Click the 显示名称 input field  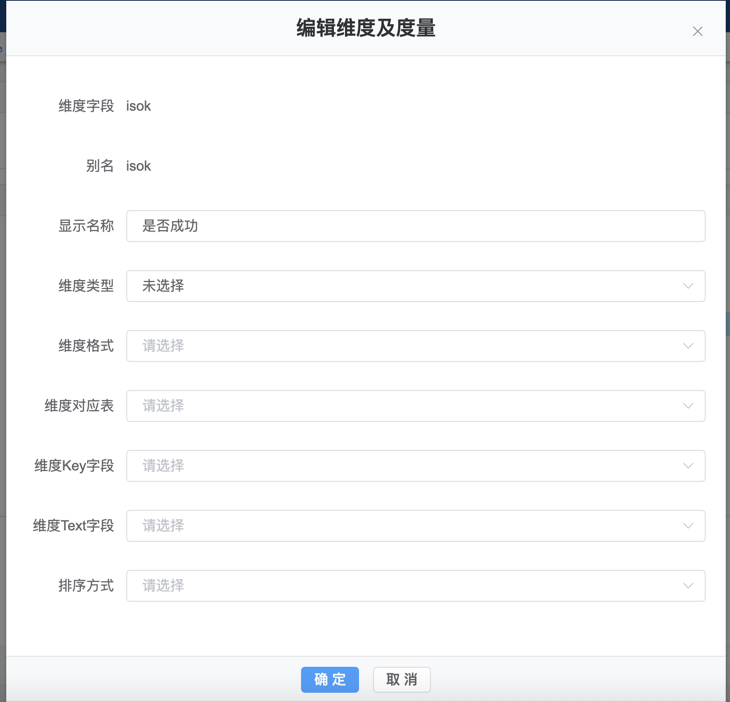pos(415,226)
